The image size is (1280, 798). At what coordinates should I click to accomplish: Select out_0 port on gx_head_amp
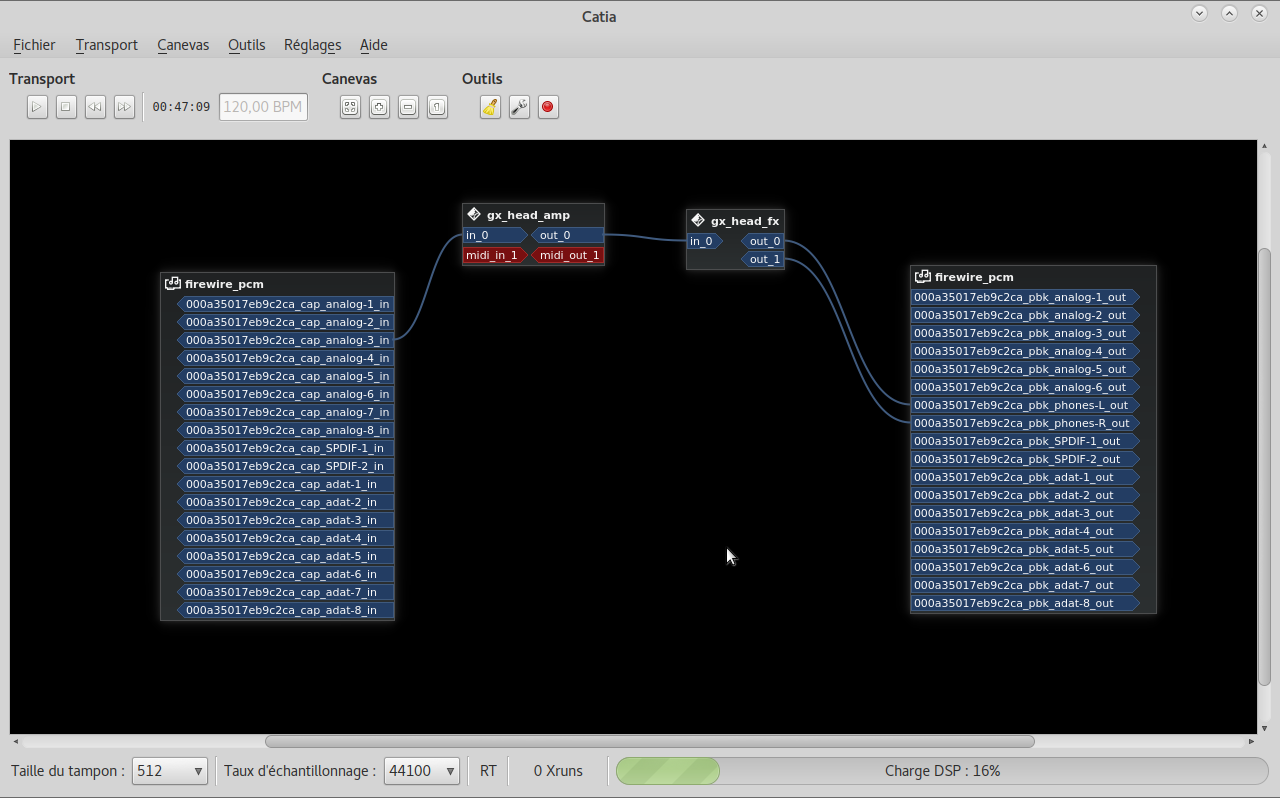coord(567,236)
